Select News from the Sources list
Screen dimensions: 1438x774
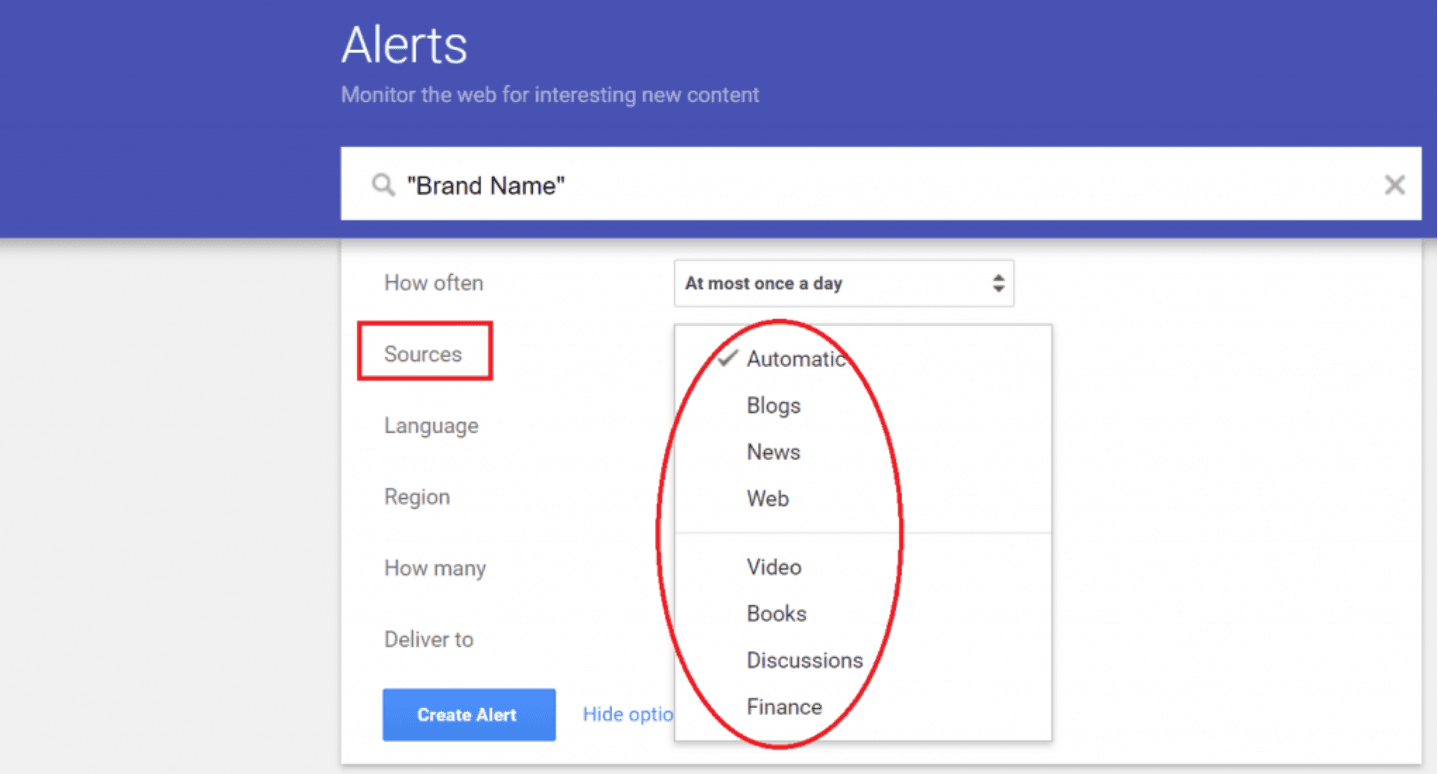773,452
